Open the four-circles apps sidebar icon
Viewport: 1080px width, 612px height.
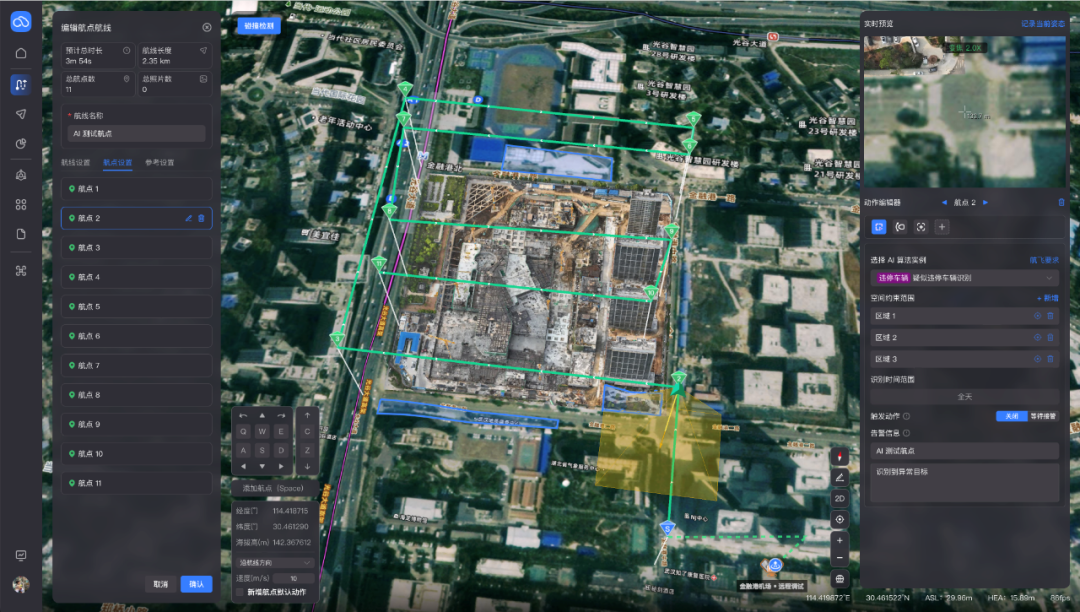(21, 204)
